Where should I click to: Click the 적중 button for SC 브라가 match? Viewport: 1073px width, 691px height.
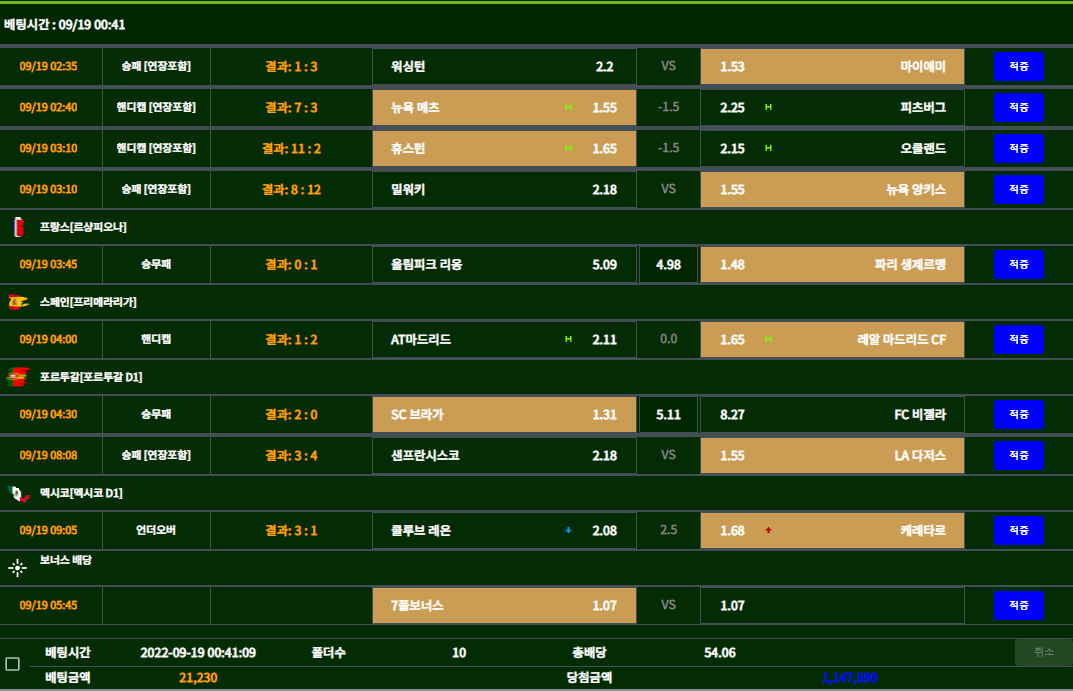1018,415
